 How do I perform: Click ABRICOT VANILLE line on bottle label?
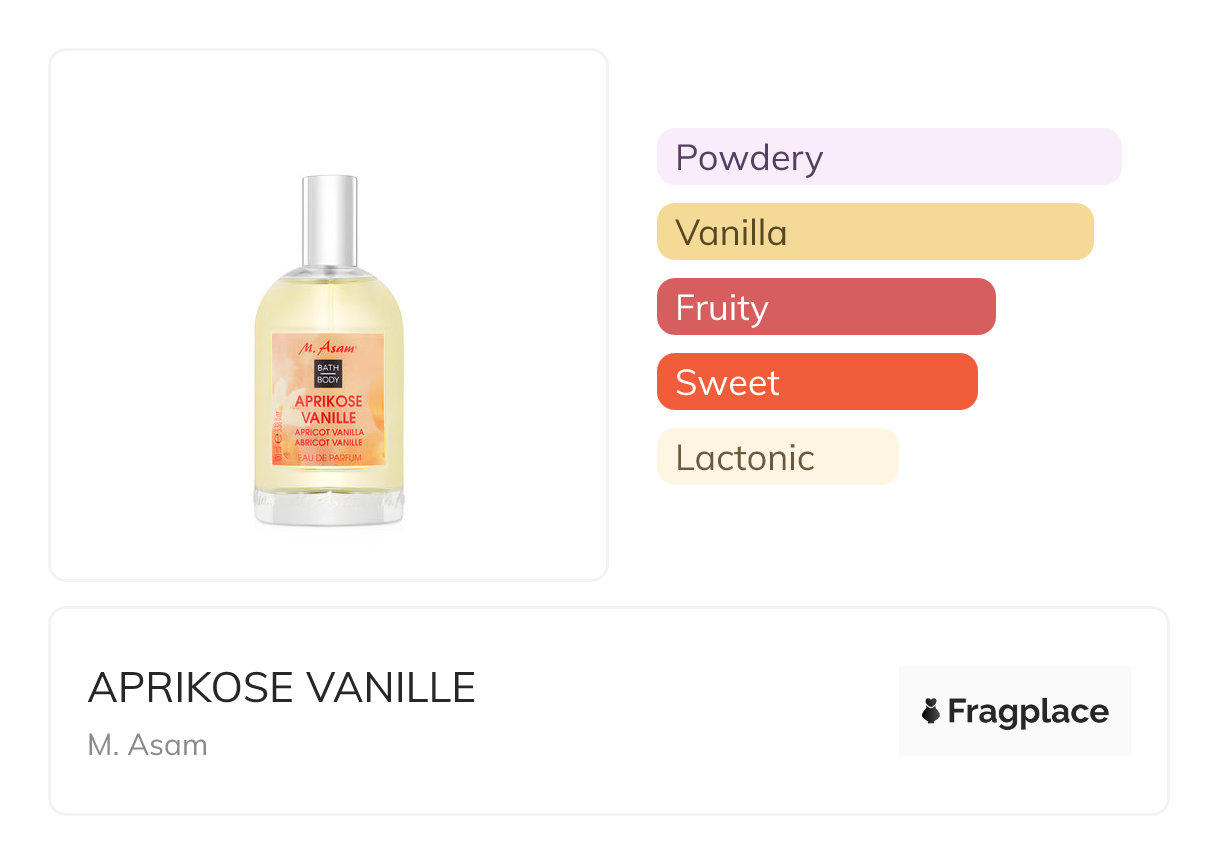[x=328, y=442]
